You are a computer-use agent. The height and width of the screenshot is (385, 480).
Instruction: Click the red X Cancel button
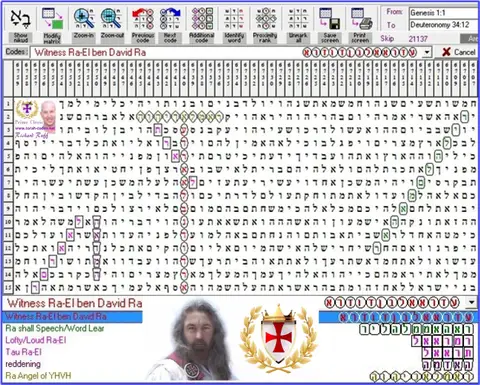coord(458,52)
